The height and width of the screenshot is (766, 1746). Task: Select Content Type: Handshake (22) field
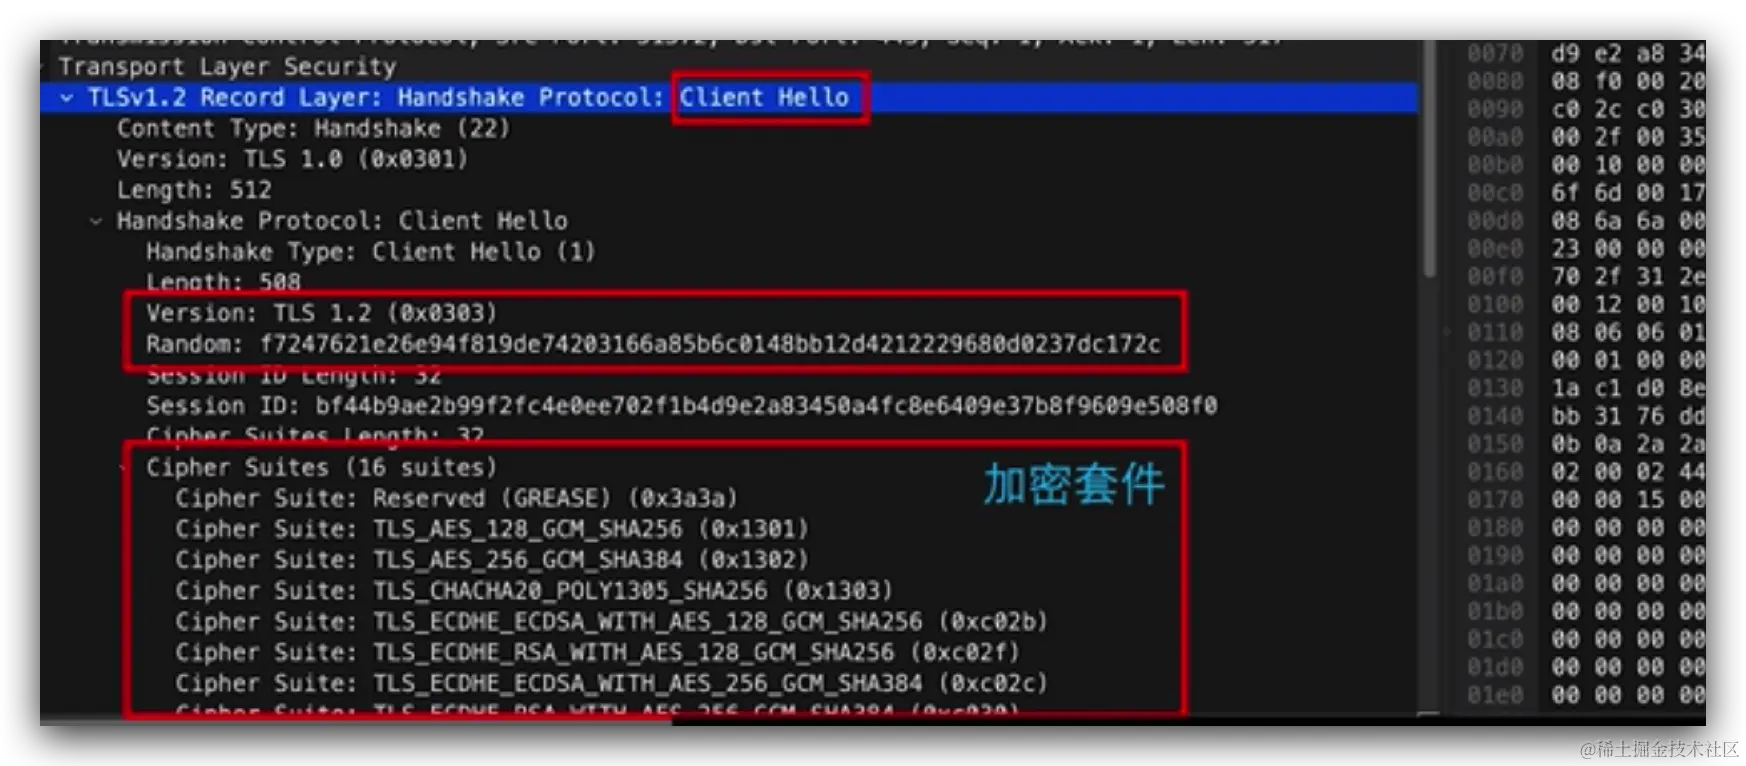(313, 129)
